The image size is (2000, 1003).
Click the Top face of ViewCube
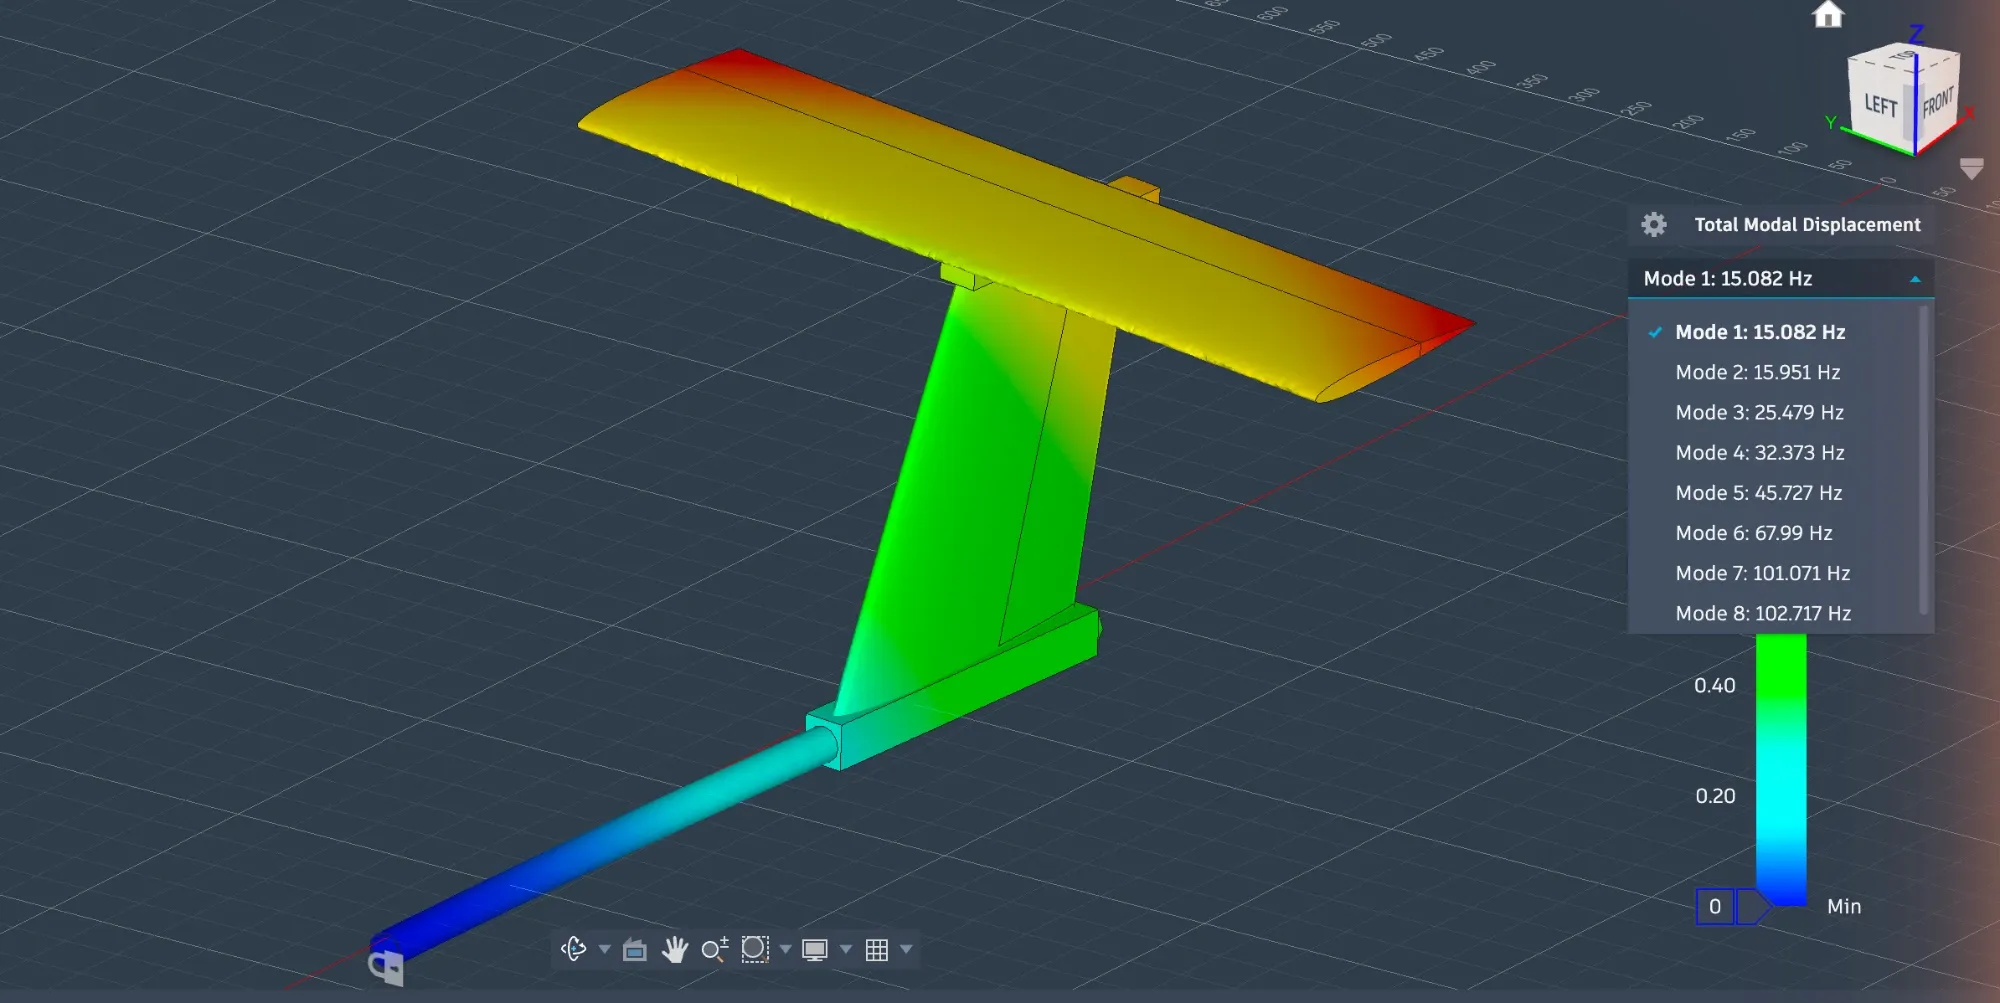click(1903, 56)
